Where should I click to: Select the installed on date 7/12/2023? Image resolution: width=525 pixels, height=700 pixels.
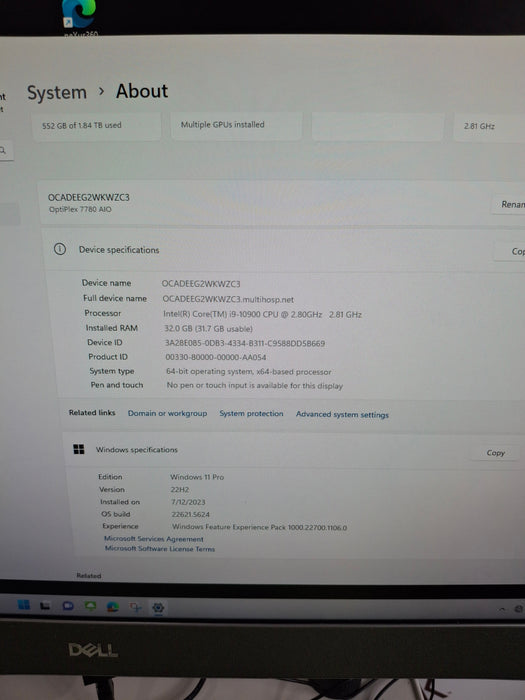188,502
